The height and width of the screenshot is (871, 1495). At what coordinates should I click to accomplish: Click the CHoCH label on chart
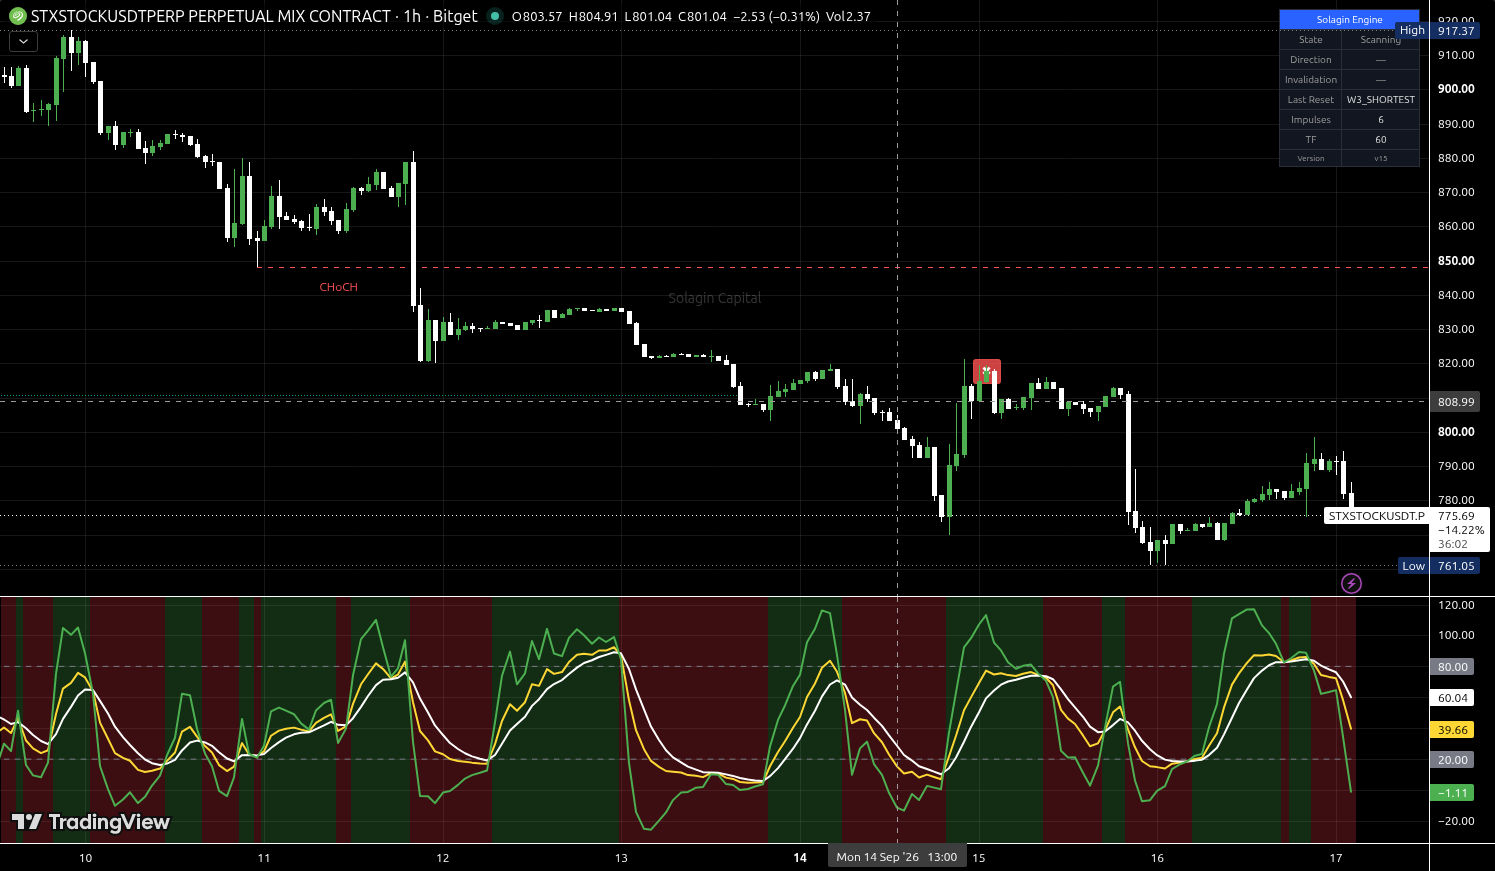pyautogui.click(x=338, y=287)
